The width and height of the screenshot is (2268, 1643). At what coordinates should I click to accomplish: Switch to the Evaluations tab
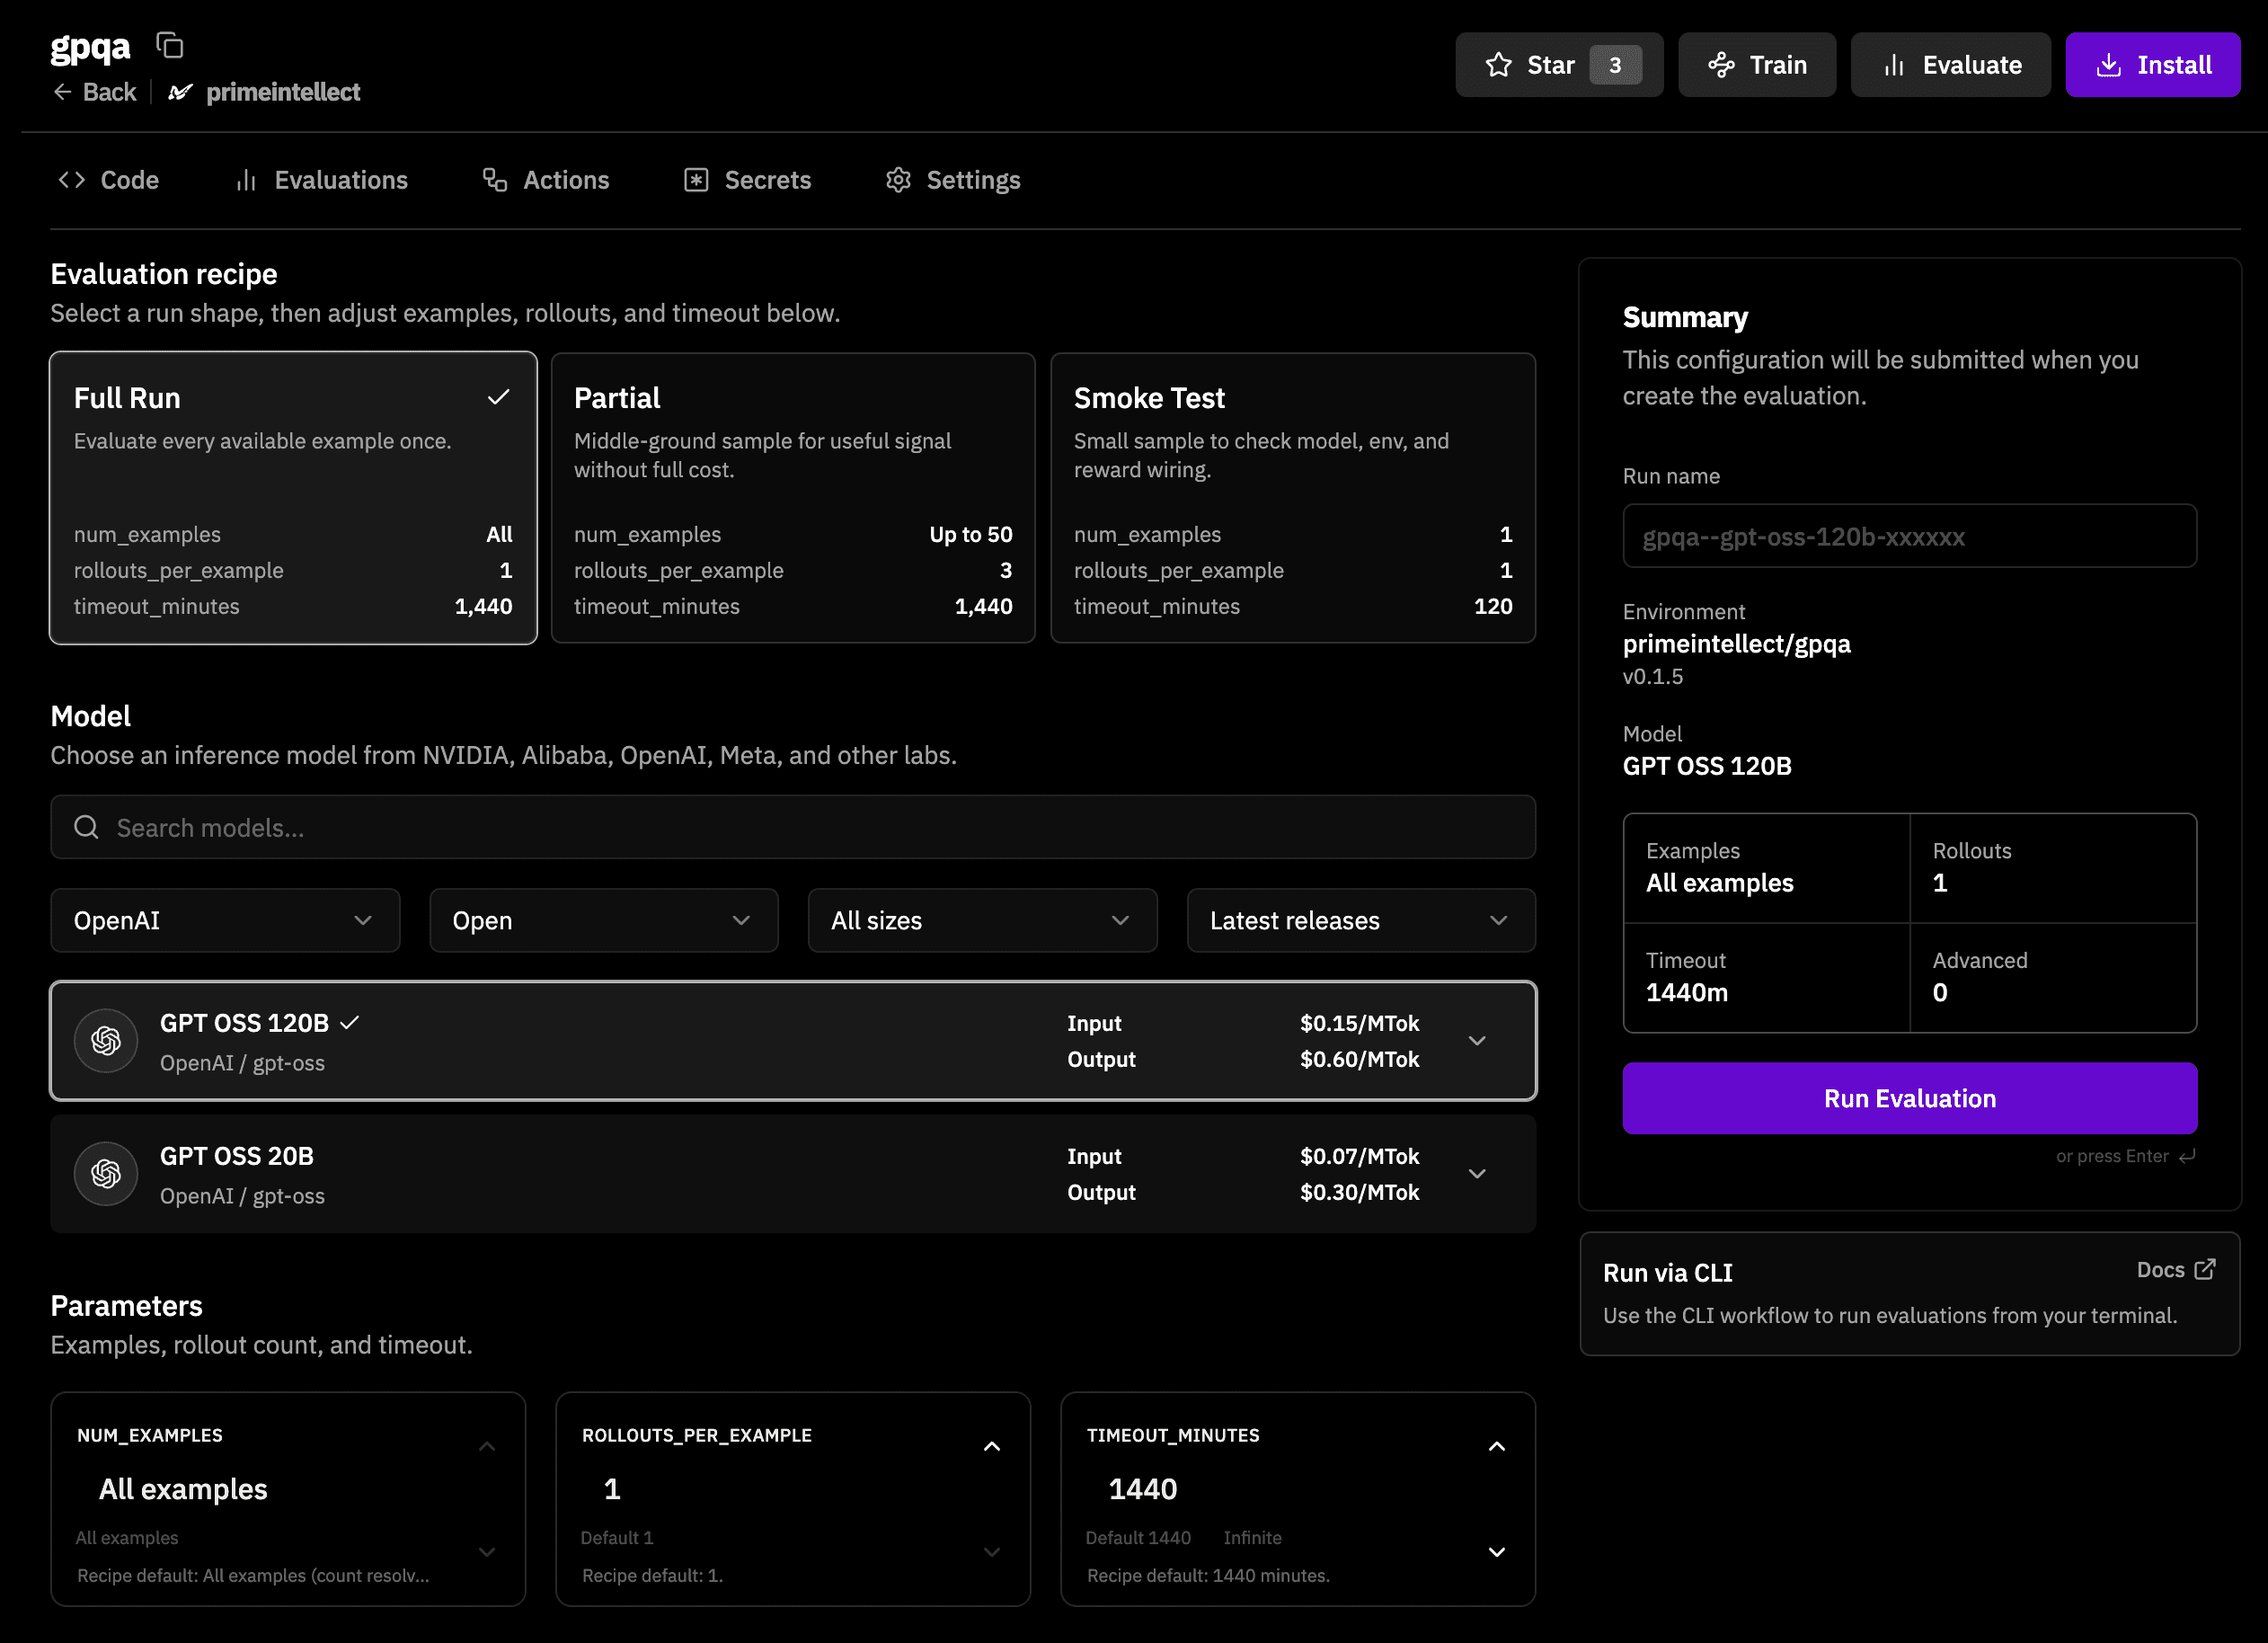[321, 180]
